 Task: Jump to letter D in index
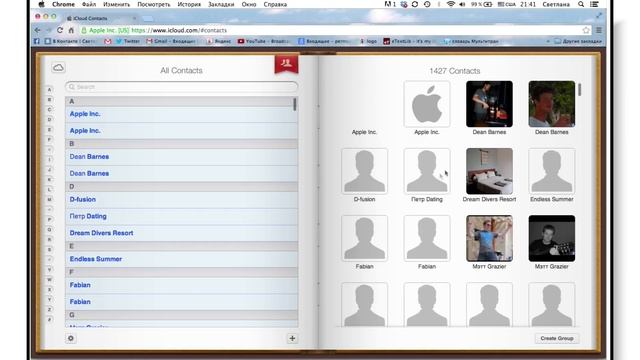[49, 119]
